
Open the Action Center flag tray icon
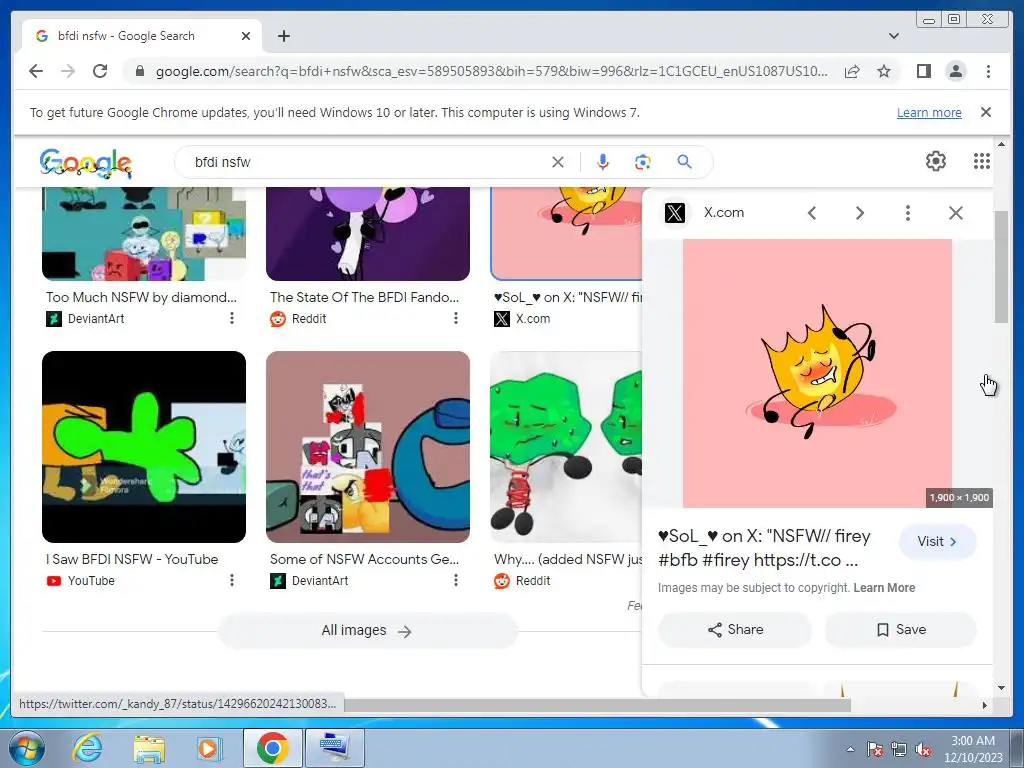(874, 749)
